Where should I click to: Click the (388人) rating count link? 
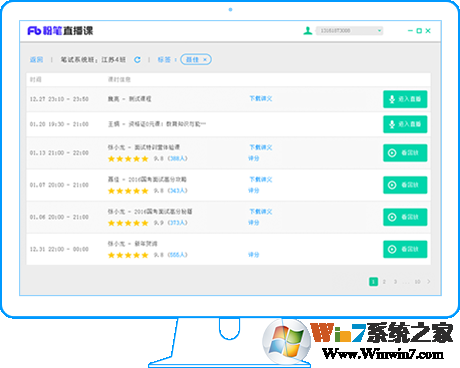177,158
